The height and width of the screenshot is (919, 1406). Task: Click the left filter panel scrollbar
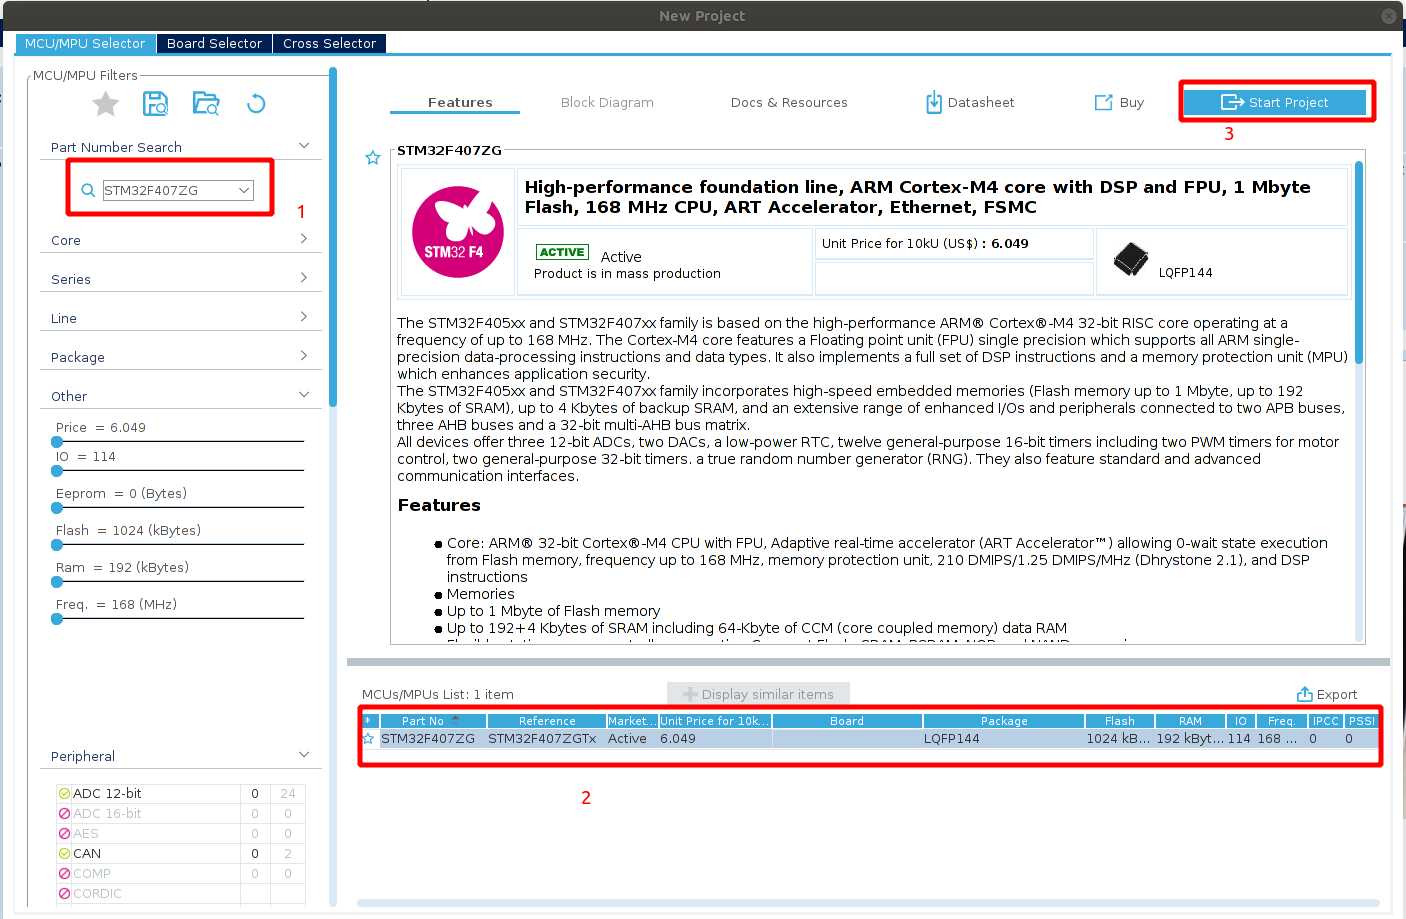pyautogui.click(x=333, y=237)
